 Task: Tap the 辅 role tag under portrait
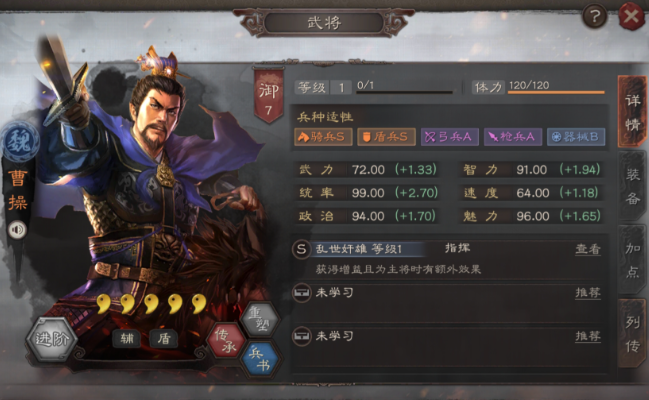127,339
